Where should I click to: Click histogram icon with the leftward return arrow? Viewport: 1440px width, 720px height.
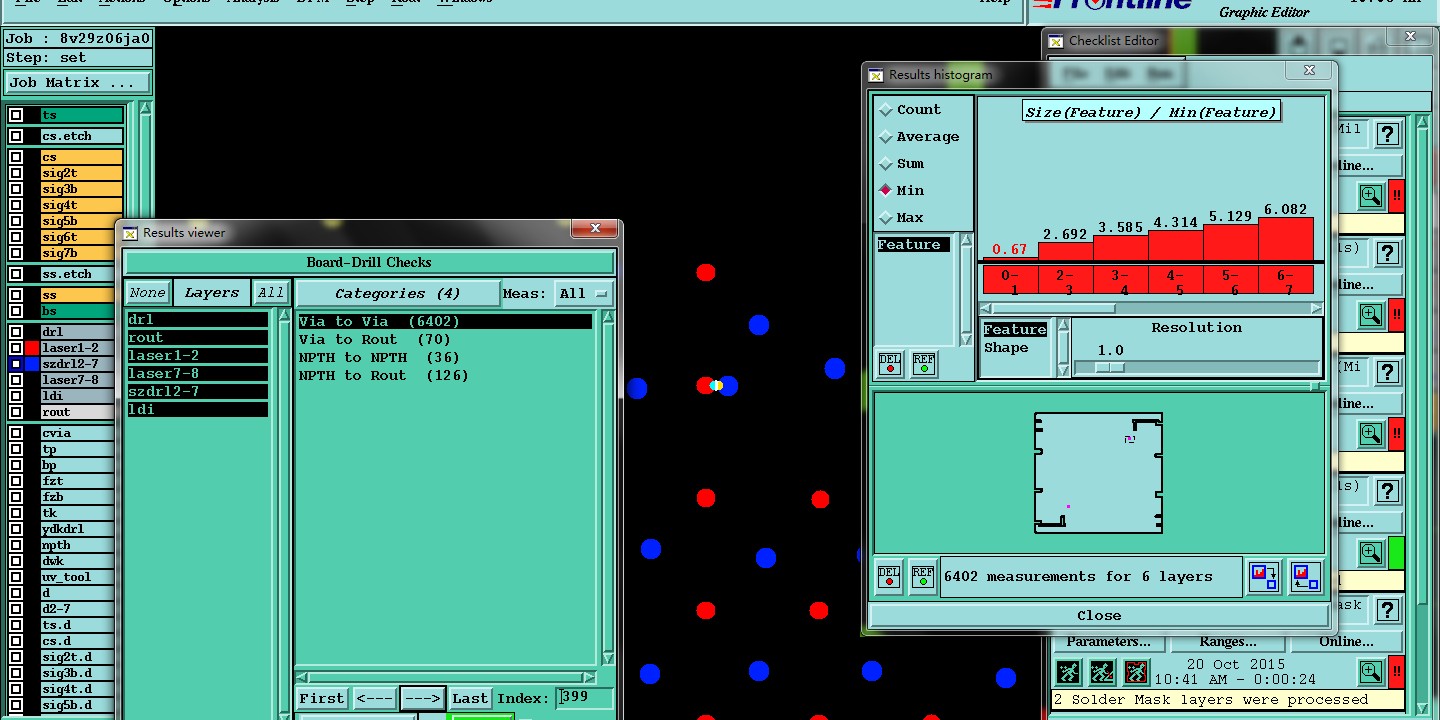tap(1305, 577)
